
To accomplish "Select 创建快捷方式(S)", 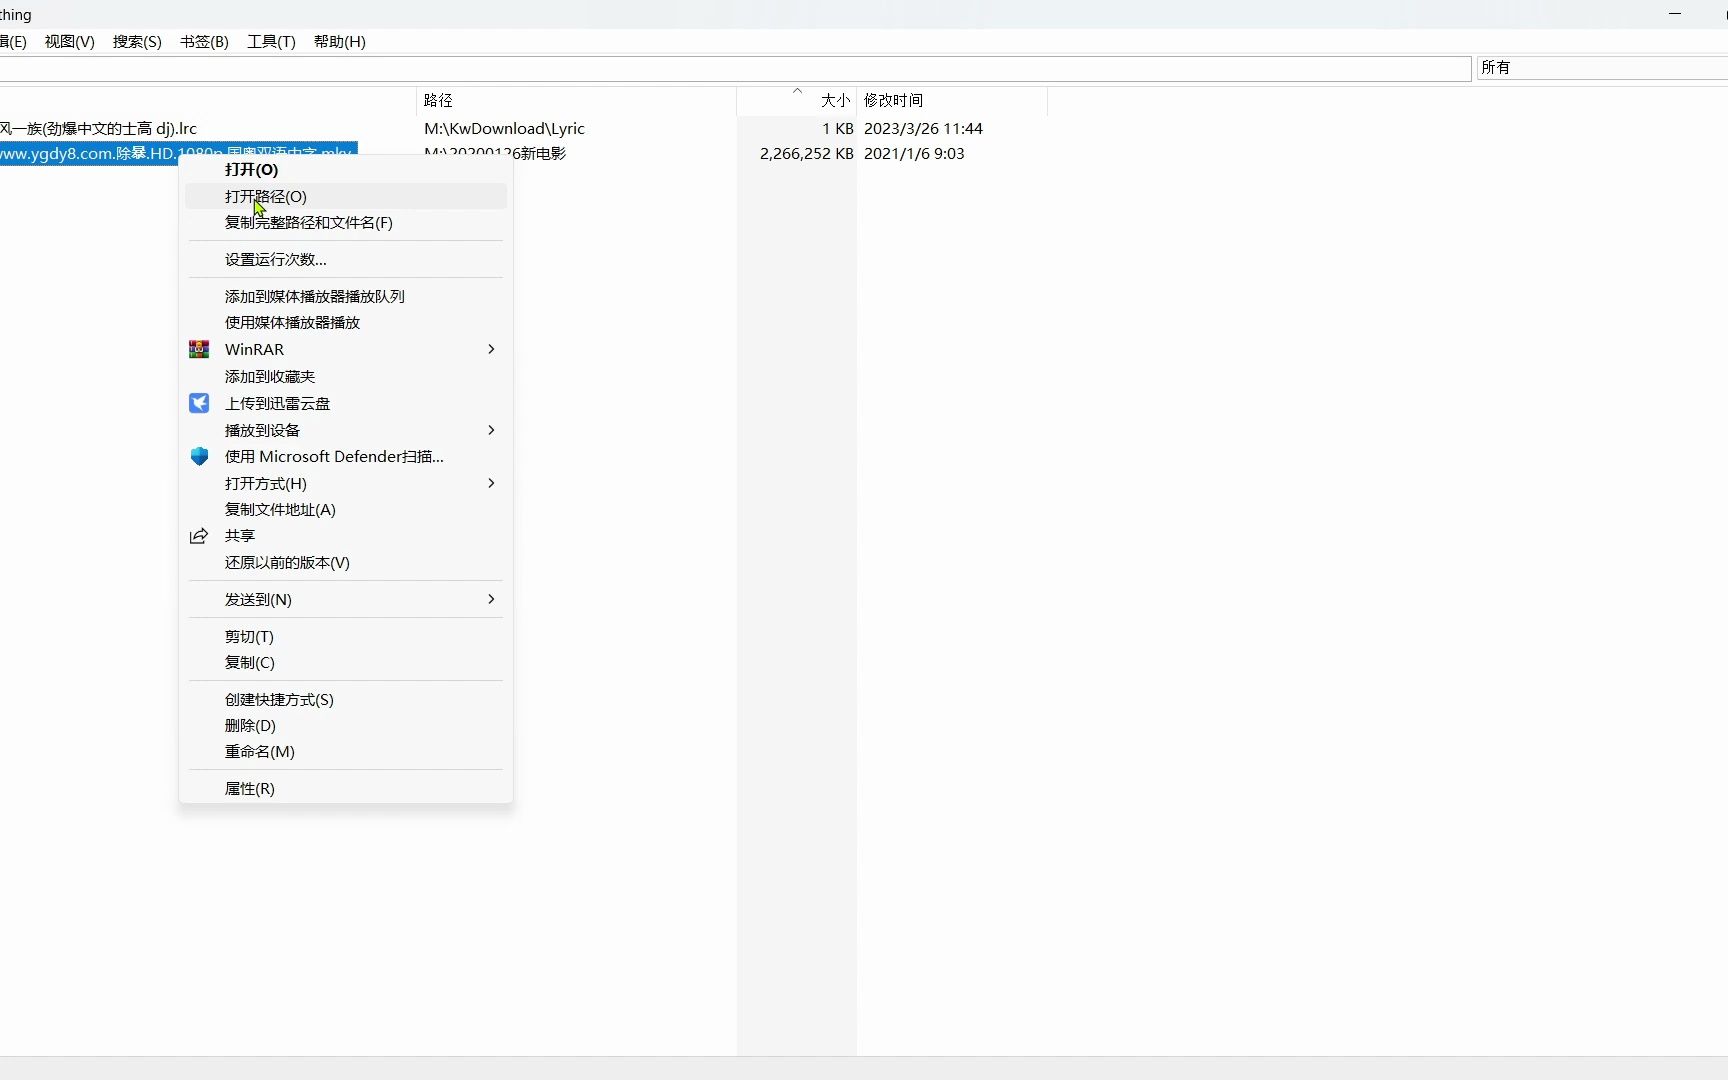I will coord(346,699).
